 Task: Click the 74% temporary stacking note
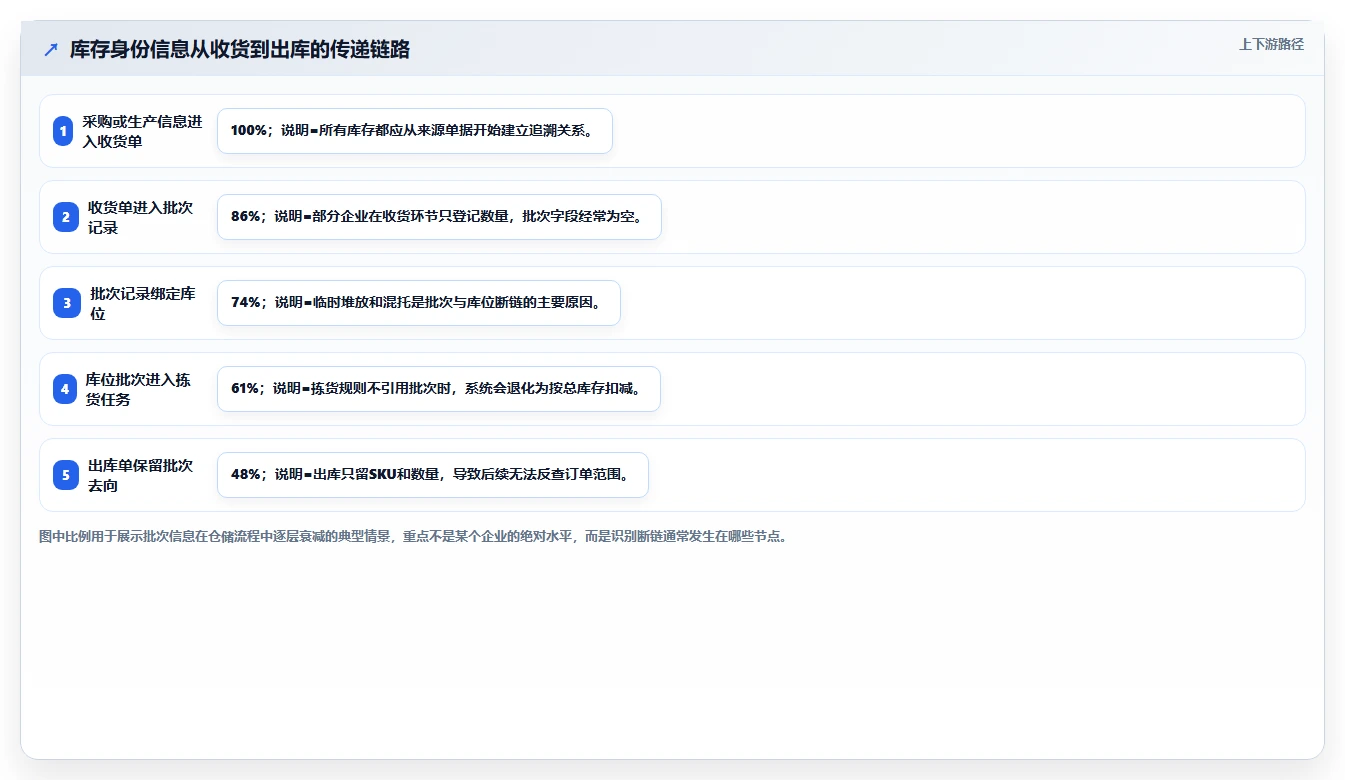pos(418,303)
